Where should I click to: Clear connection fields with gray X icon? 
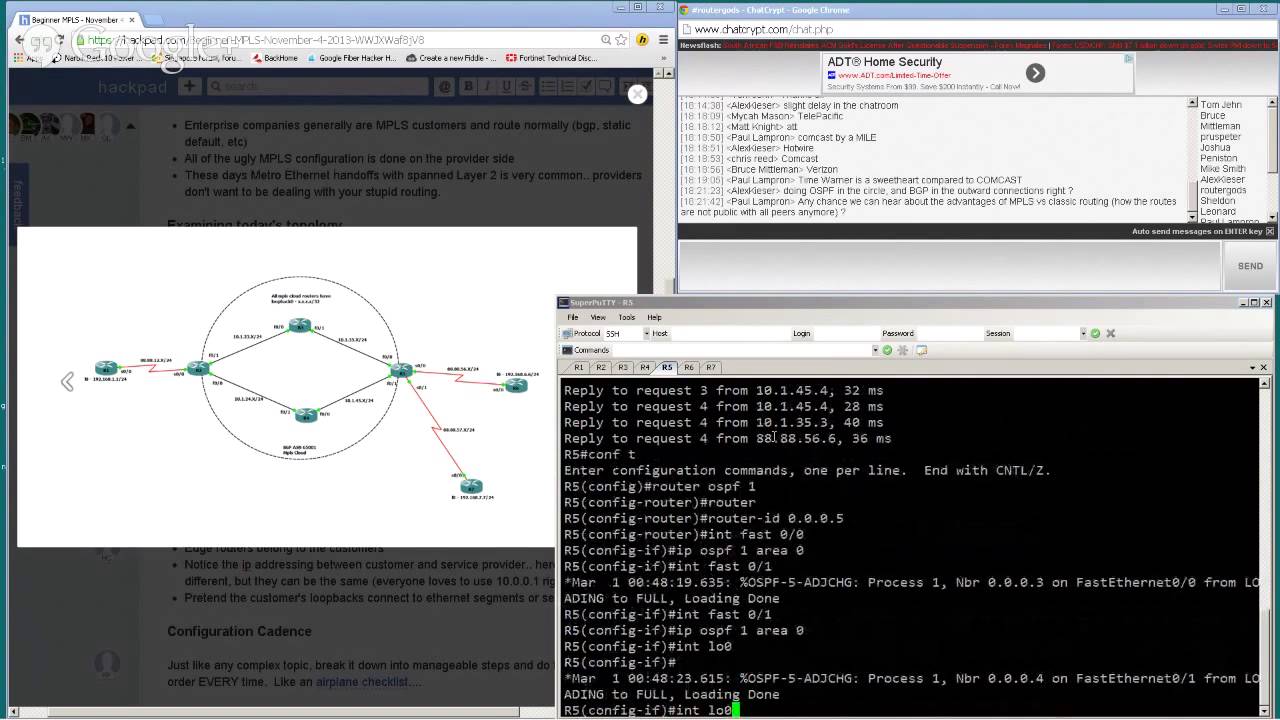(1110, 333)
